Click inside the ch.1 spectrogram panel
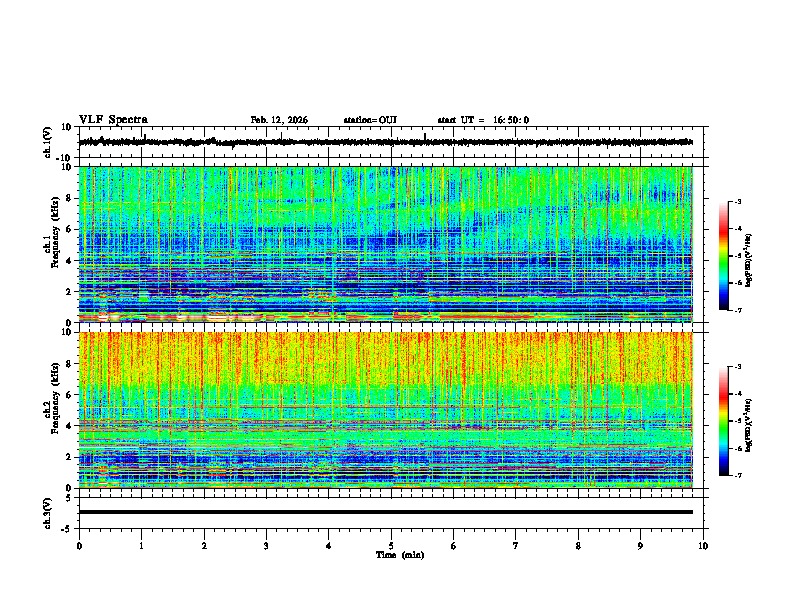This screenshot has height=612, width=792. (x=386, y=244)
